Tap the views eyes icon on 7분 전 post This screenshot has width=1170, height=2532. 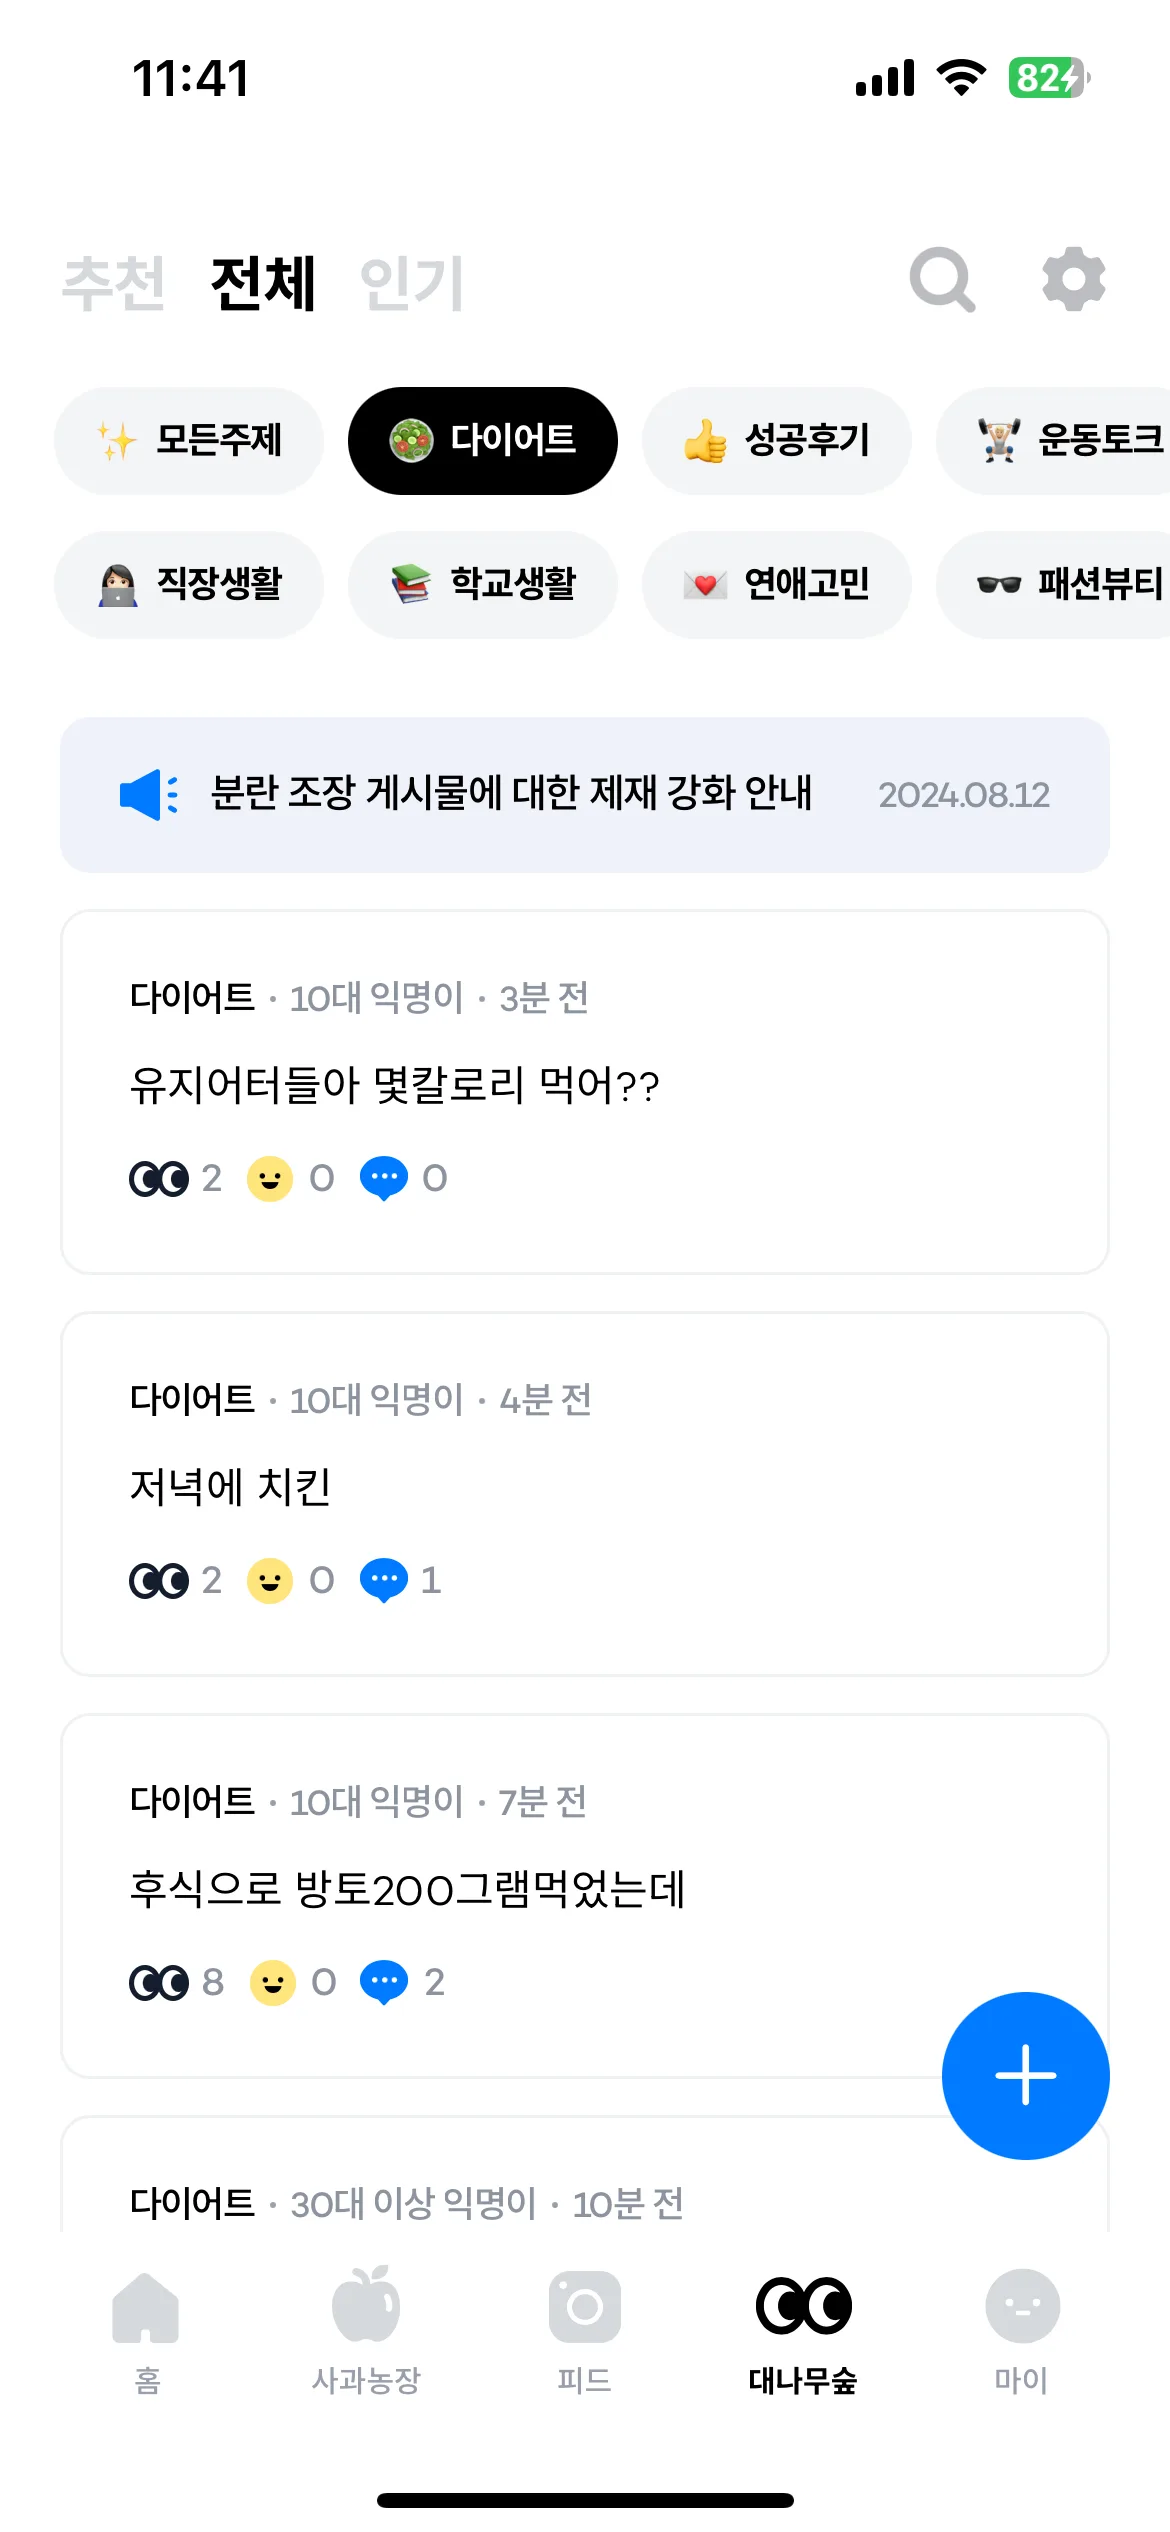159,1983
